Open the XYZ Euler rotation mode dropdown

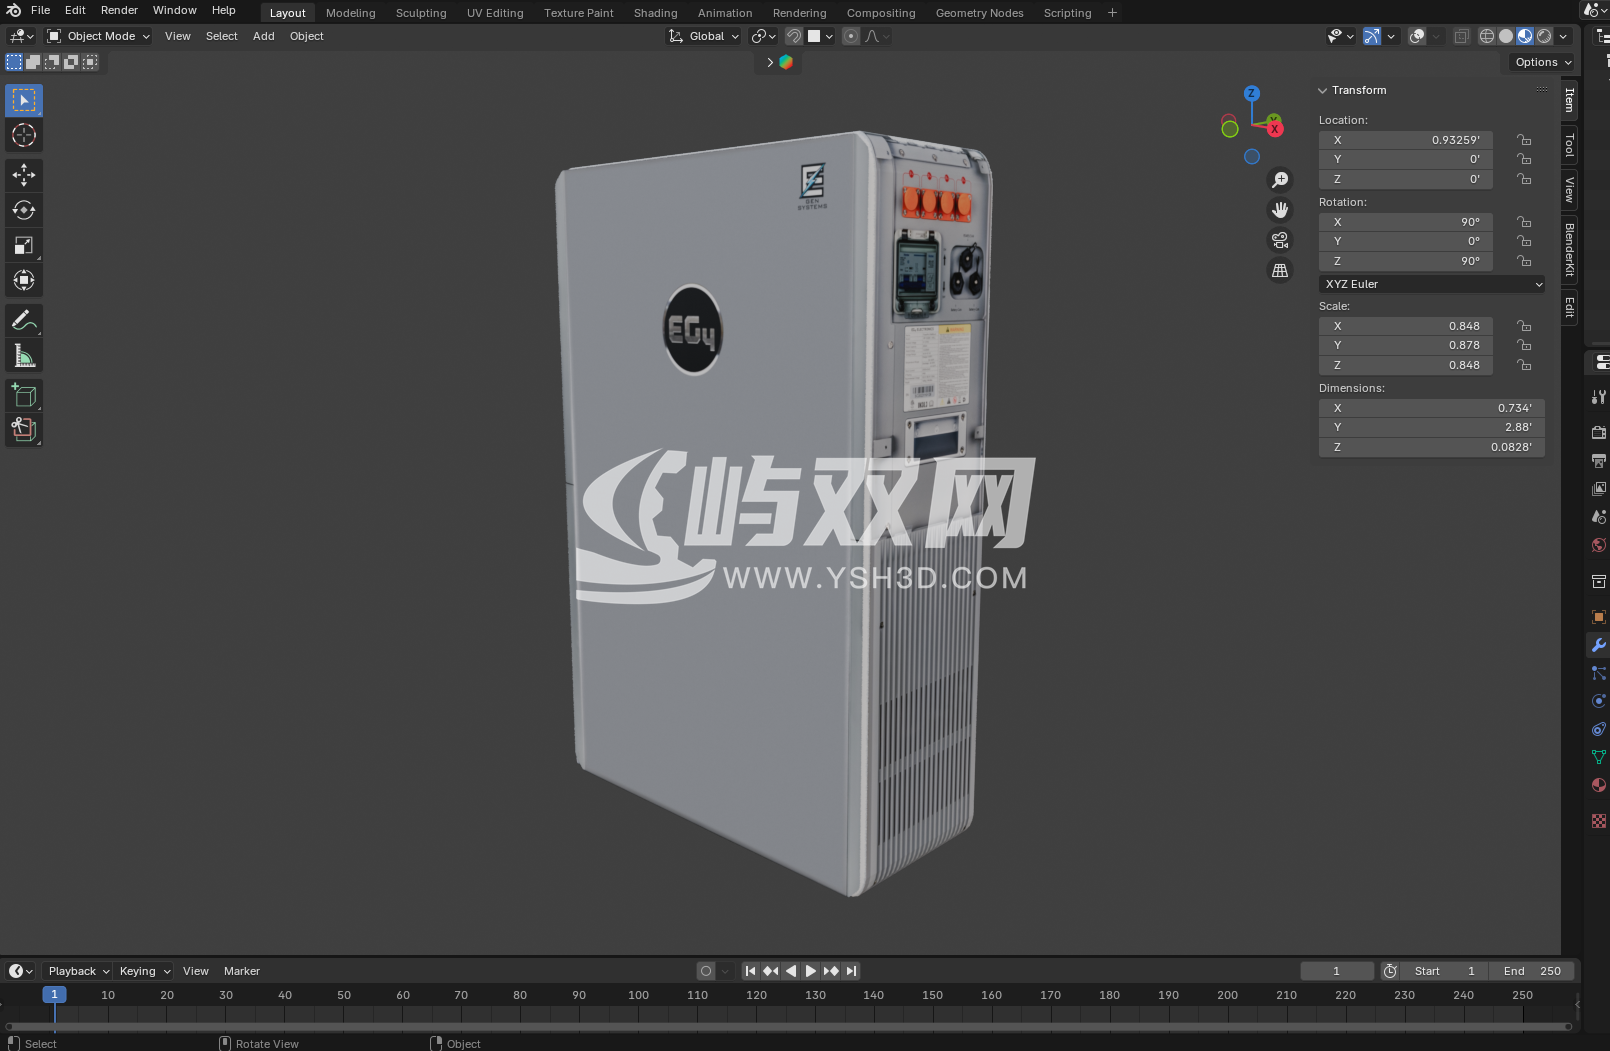(1432, 284)
